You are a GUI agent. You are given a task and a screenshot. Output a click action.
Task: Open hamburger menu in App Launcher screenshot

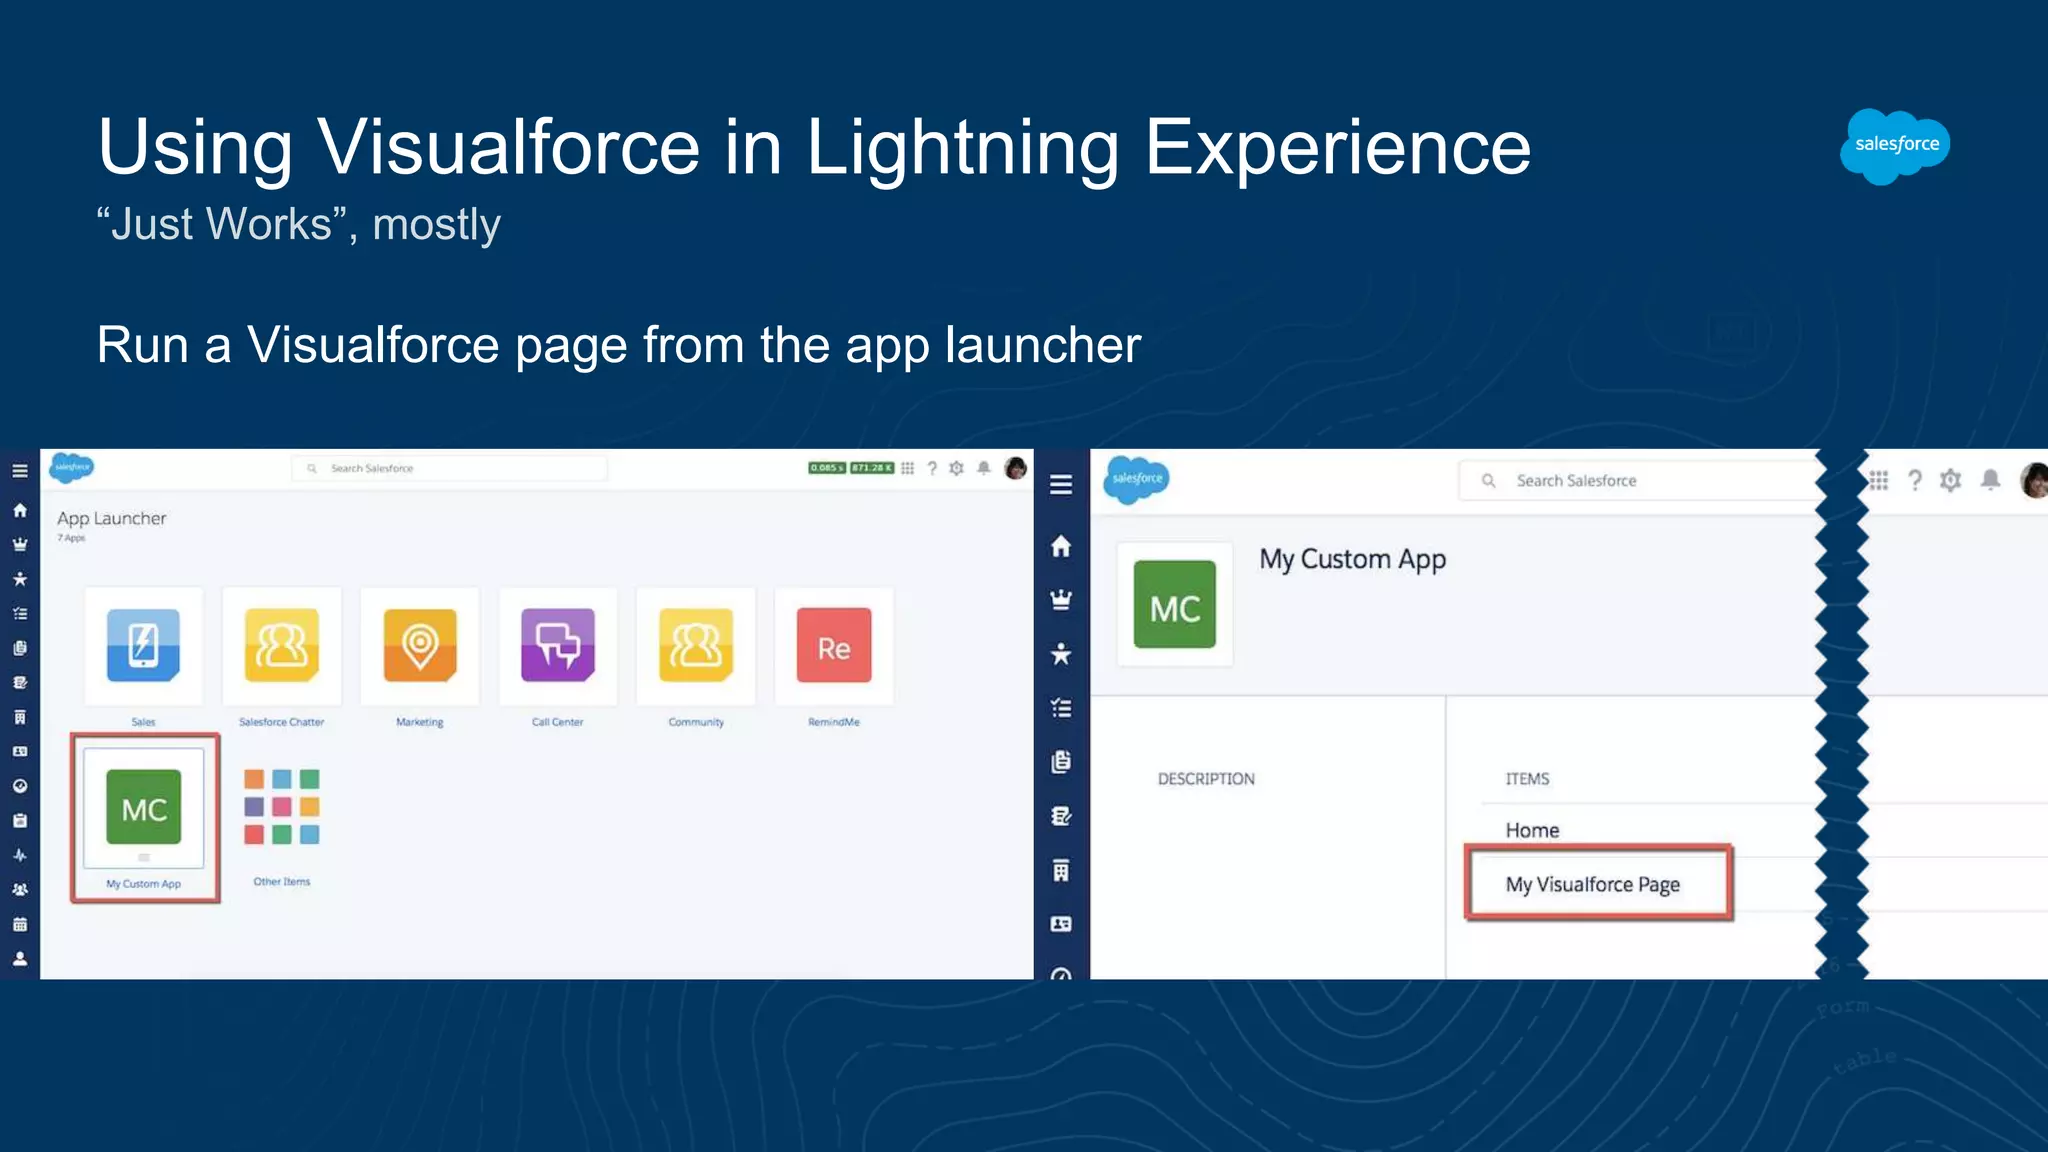pyautogui.click(x=20, y=470)
